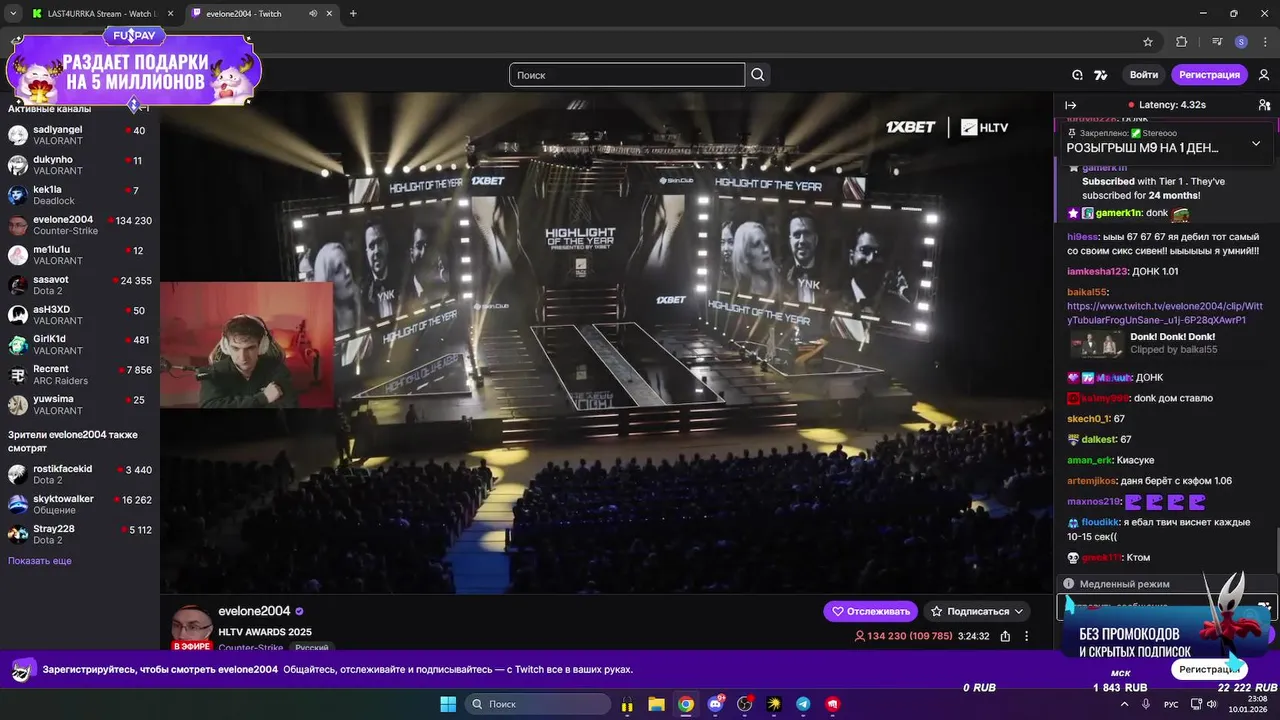1280x720 pixels.
Task: Open evelone2004 channel in sidebar
Action: (79, 225)
